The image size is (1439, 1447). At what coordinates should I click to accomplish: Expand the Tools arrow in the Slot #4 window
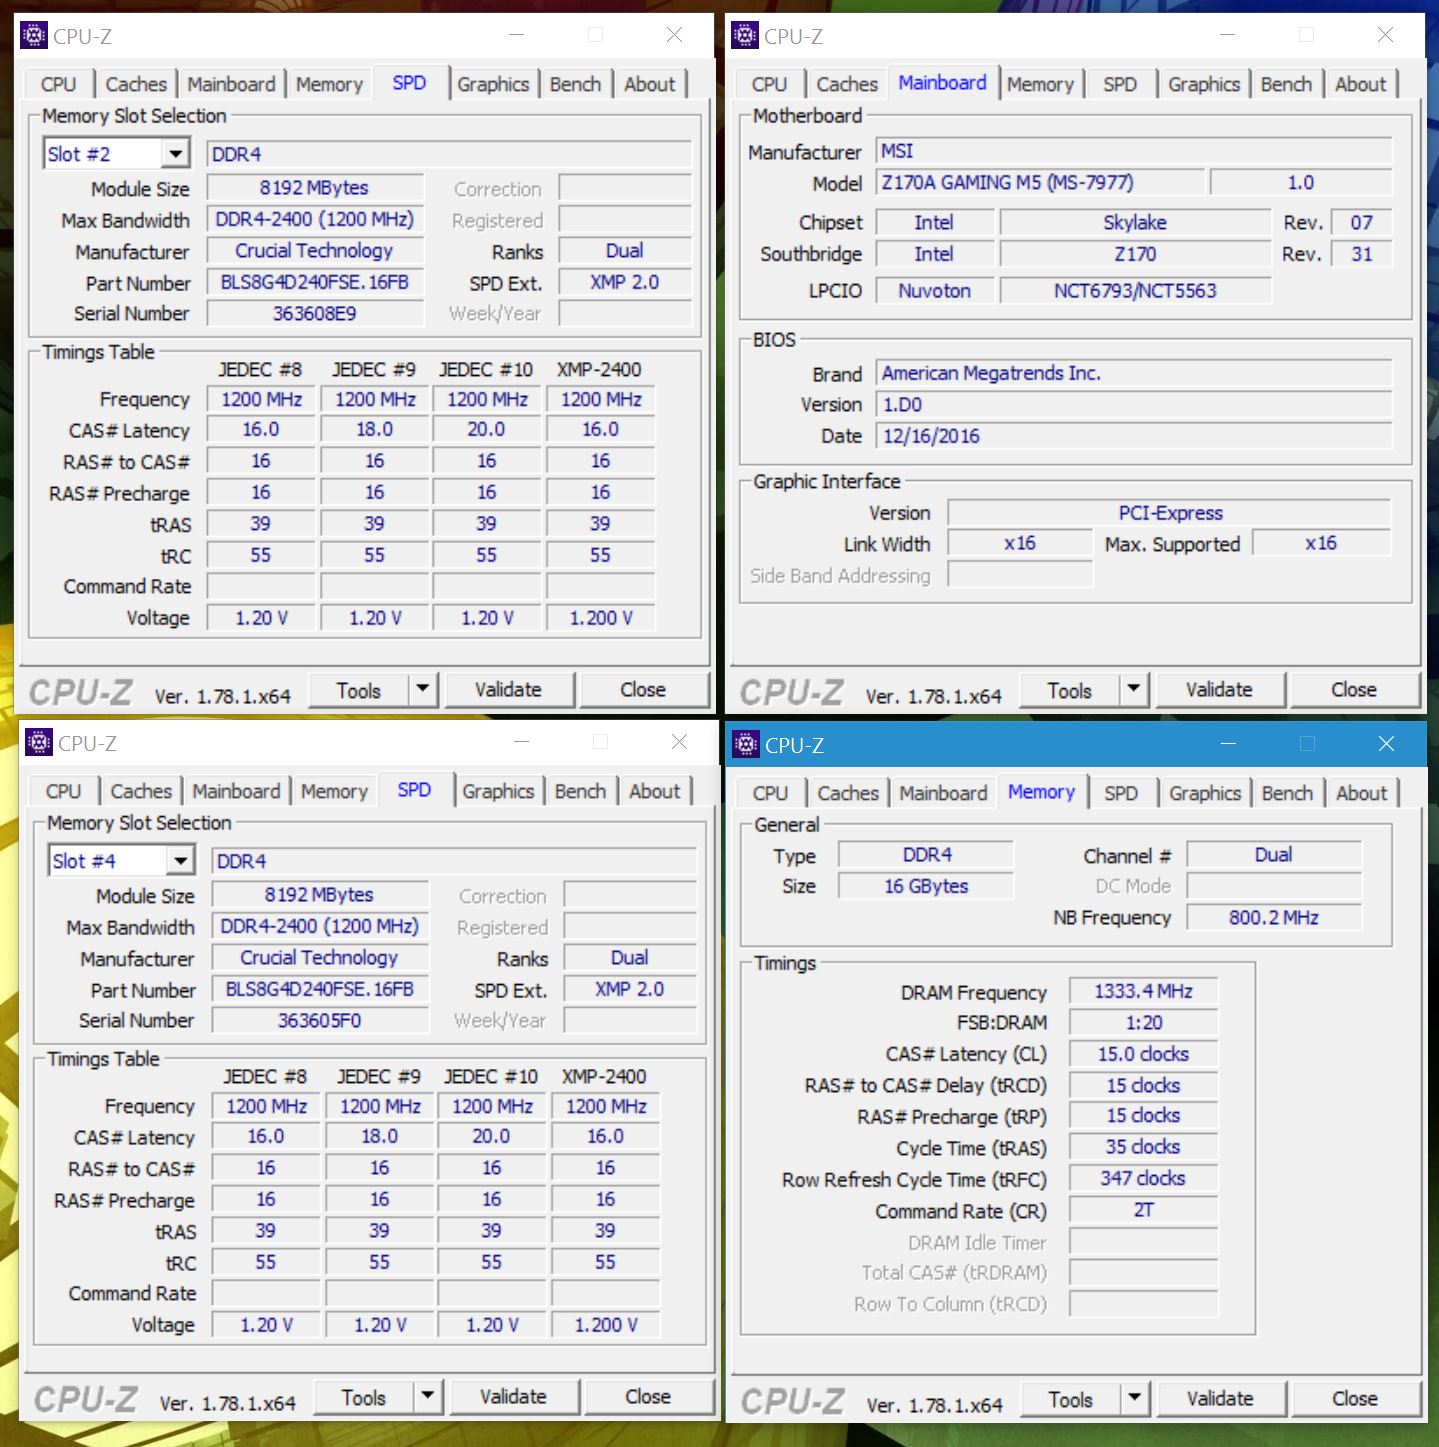(x=428, y=1396)
